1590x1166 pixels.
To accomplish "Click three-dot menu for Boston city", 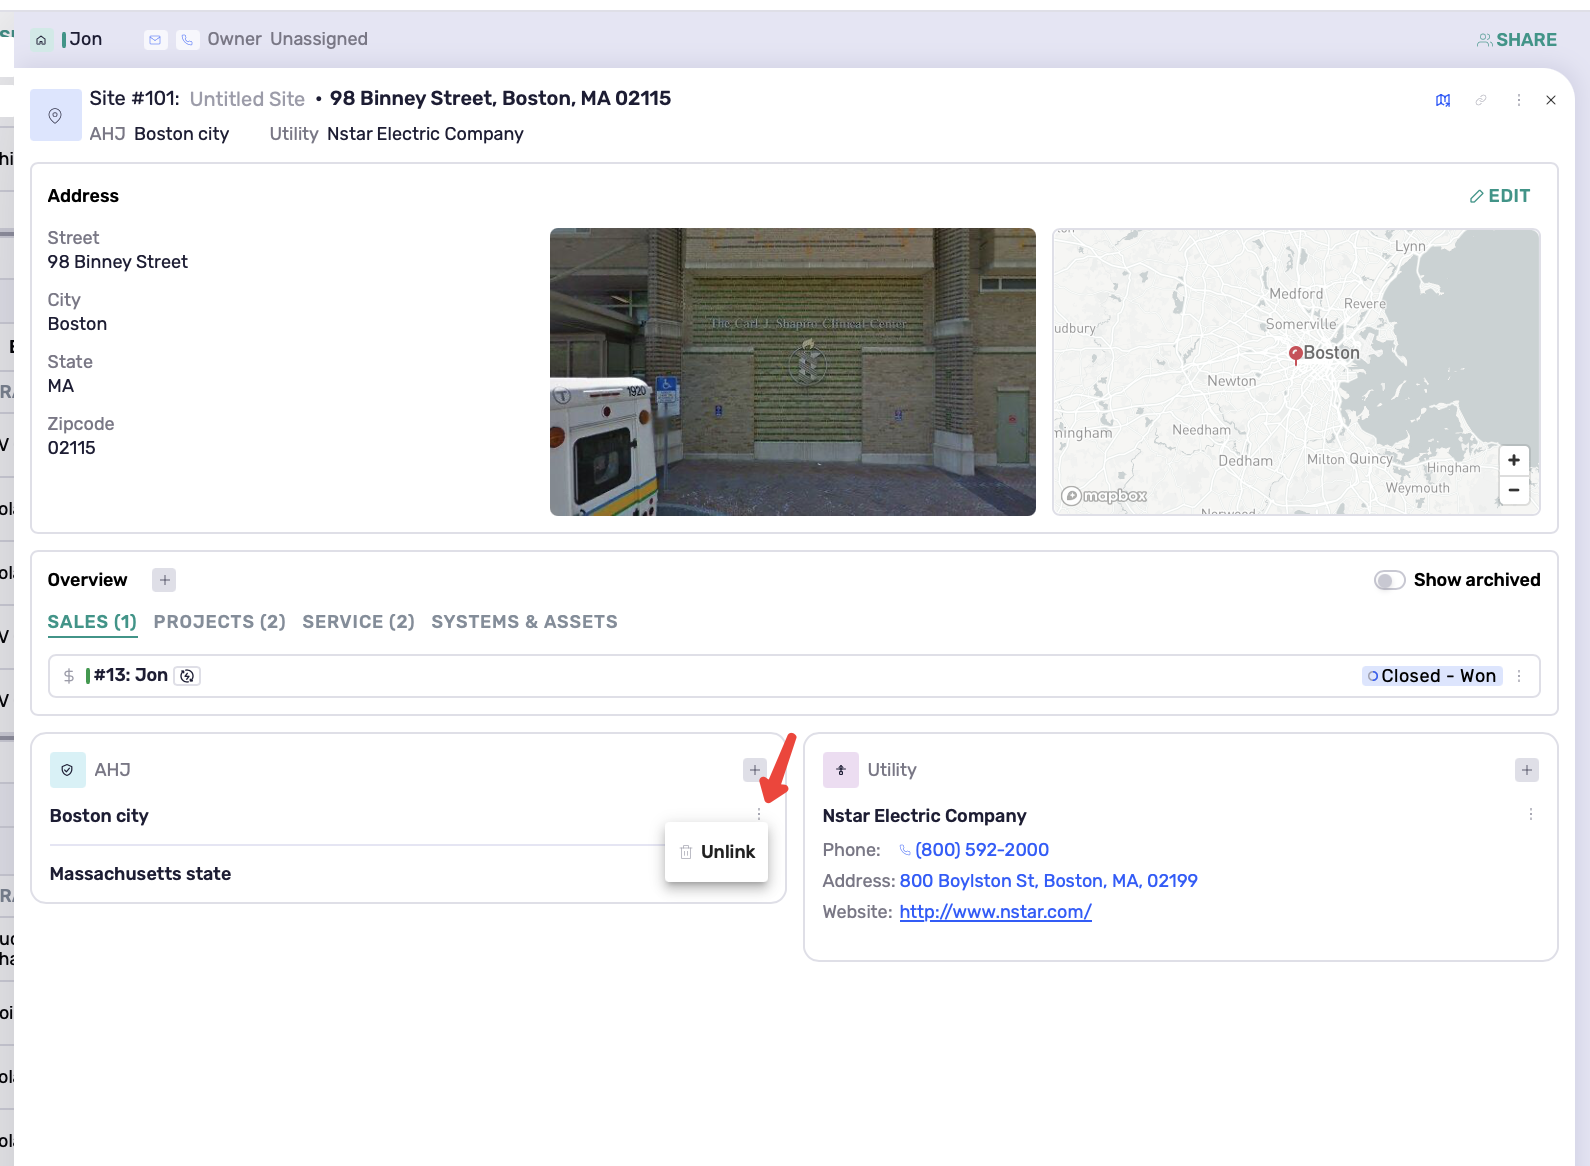I will coord(759,814).
